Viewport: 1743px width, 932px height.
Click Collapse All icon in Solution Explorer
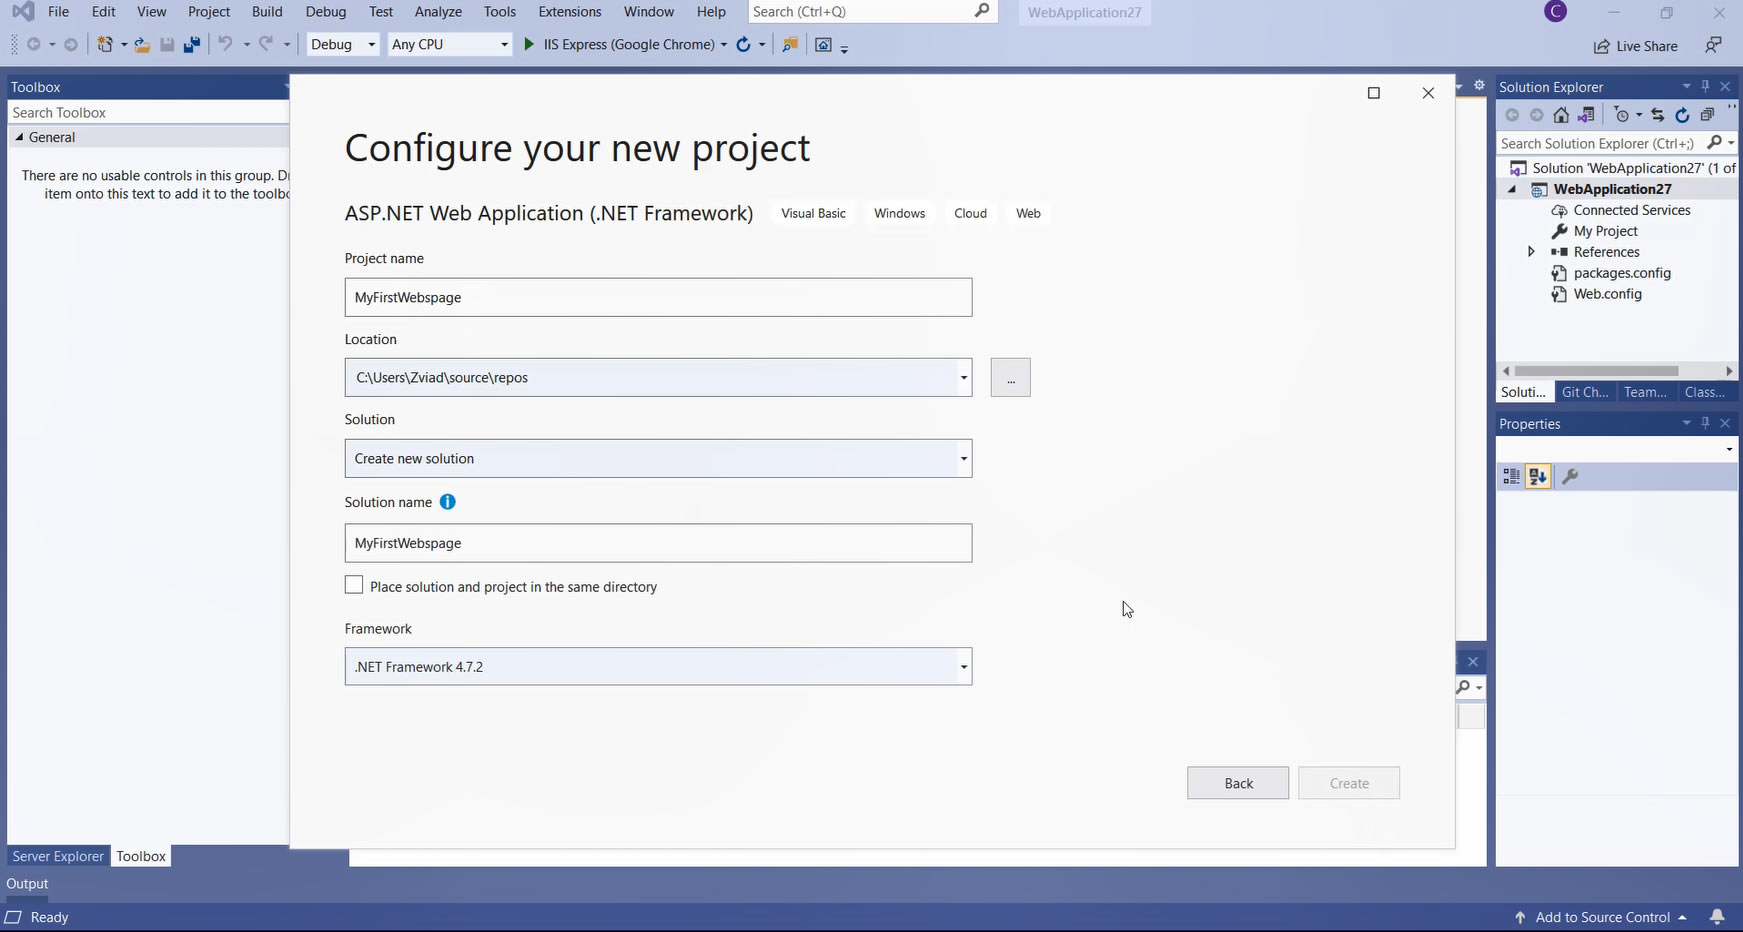[x=1707, y=115]
